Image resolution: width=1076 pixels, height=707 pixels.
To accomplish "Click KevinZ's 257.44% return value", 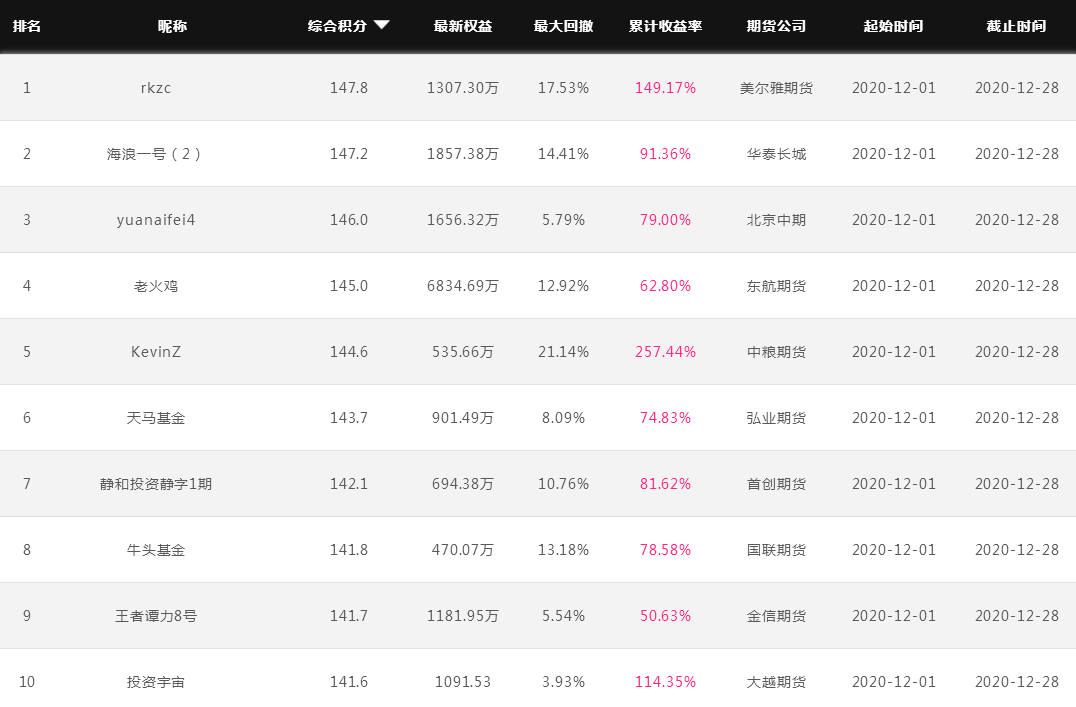I will click(666, 351).
